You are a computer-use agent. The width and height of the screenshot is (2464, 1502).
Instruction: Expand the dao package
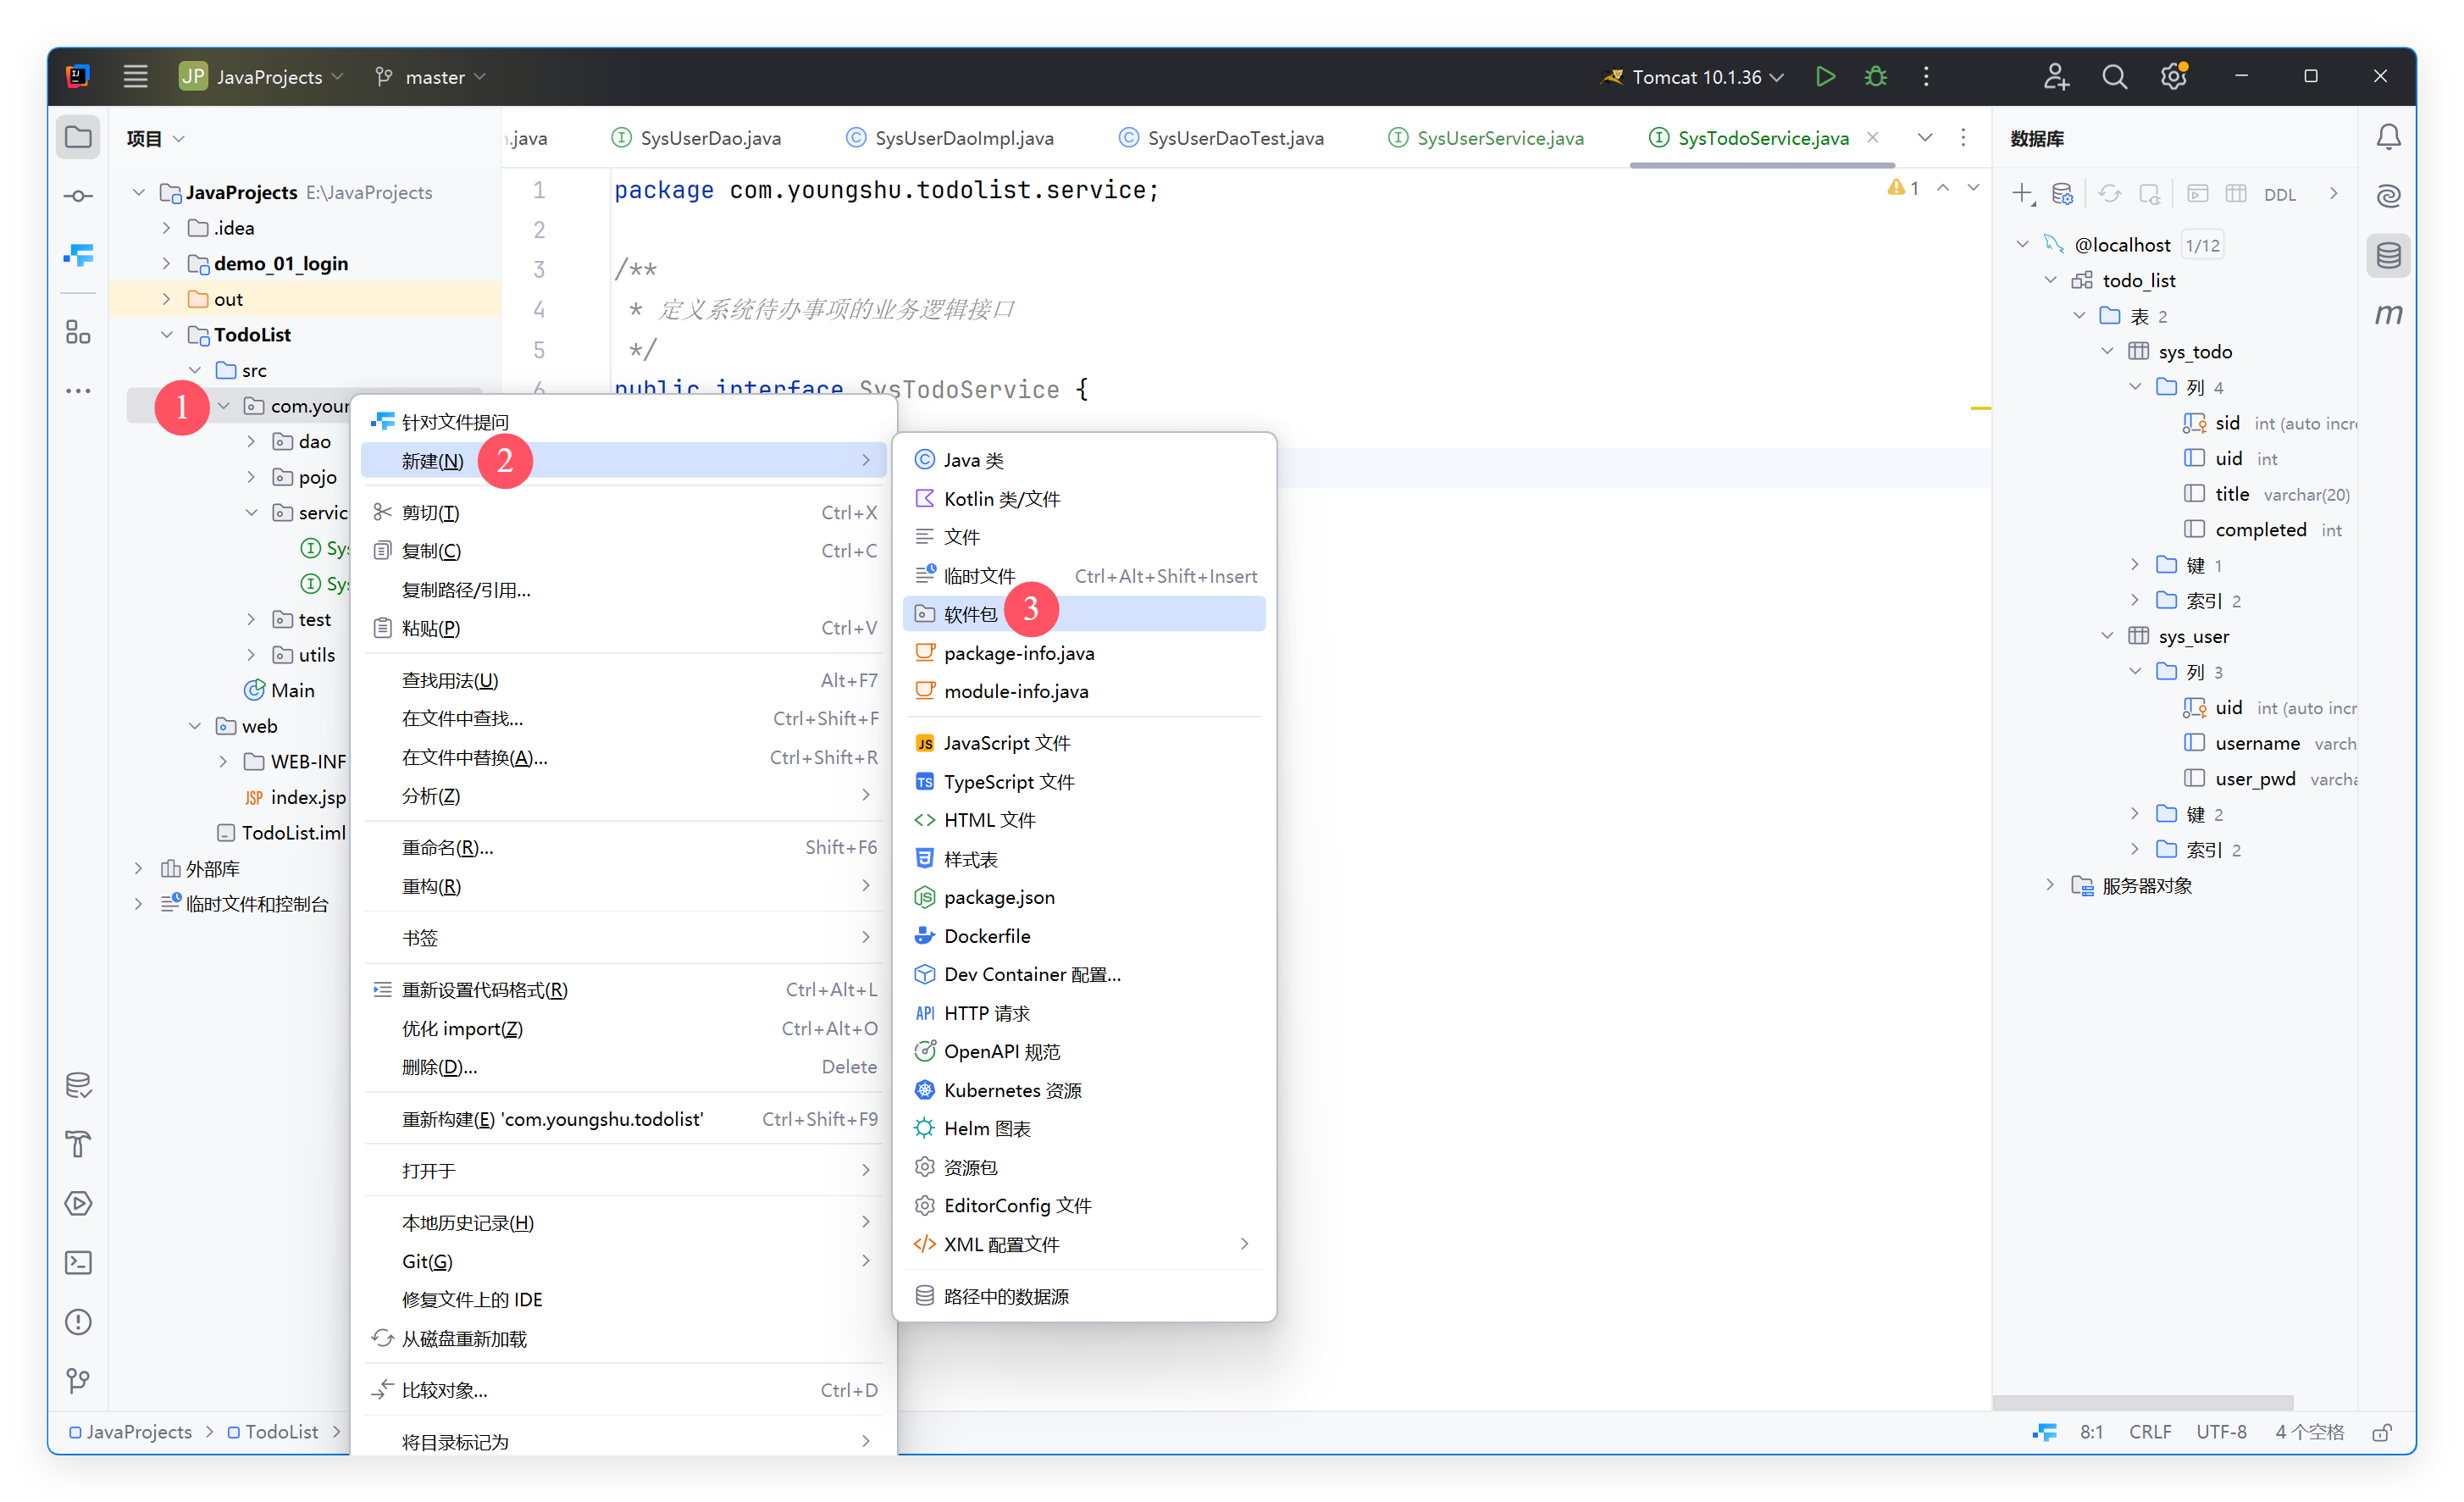tap(251, 441)
